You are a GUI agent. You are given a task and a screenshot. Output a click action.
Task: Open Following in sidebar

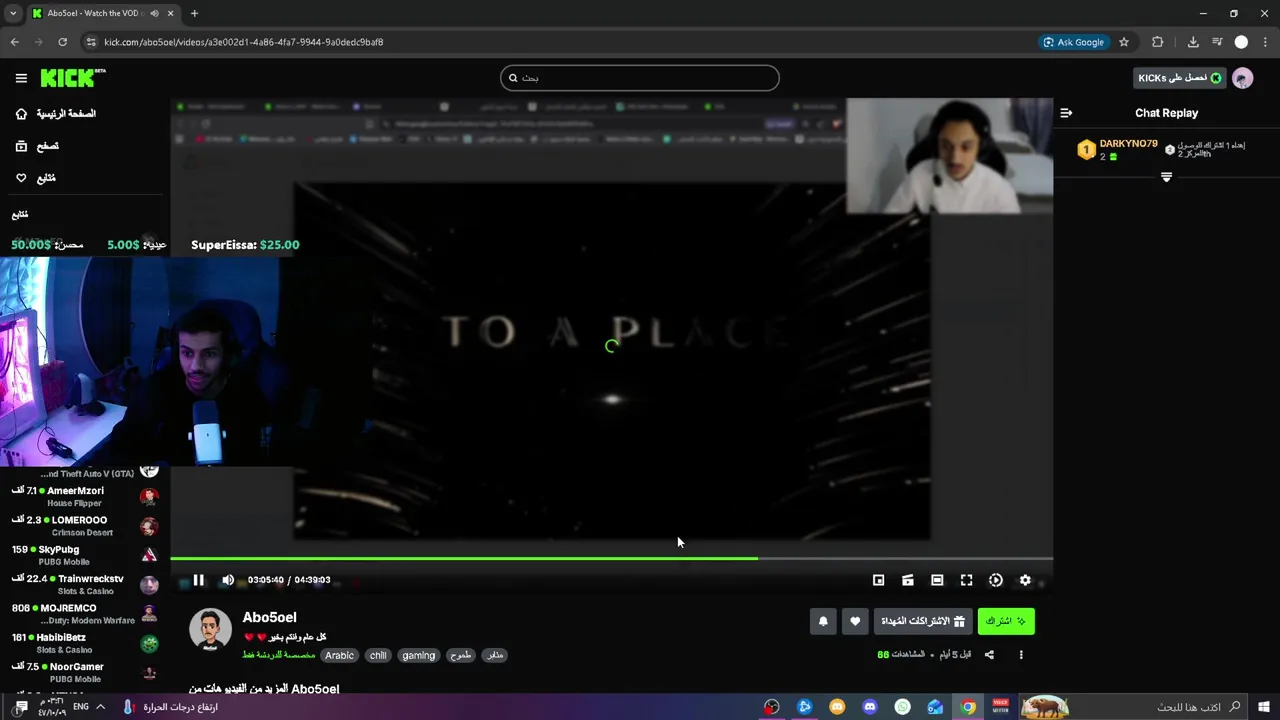(36, 178)
